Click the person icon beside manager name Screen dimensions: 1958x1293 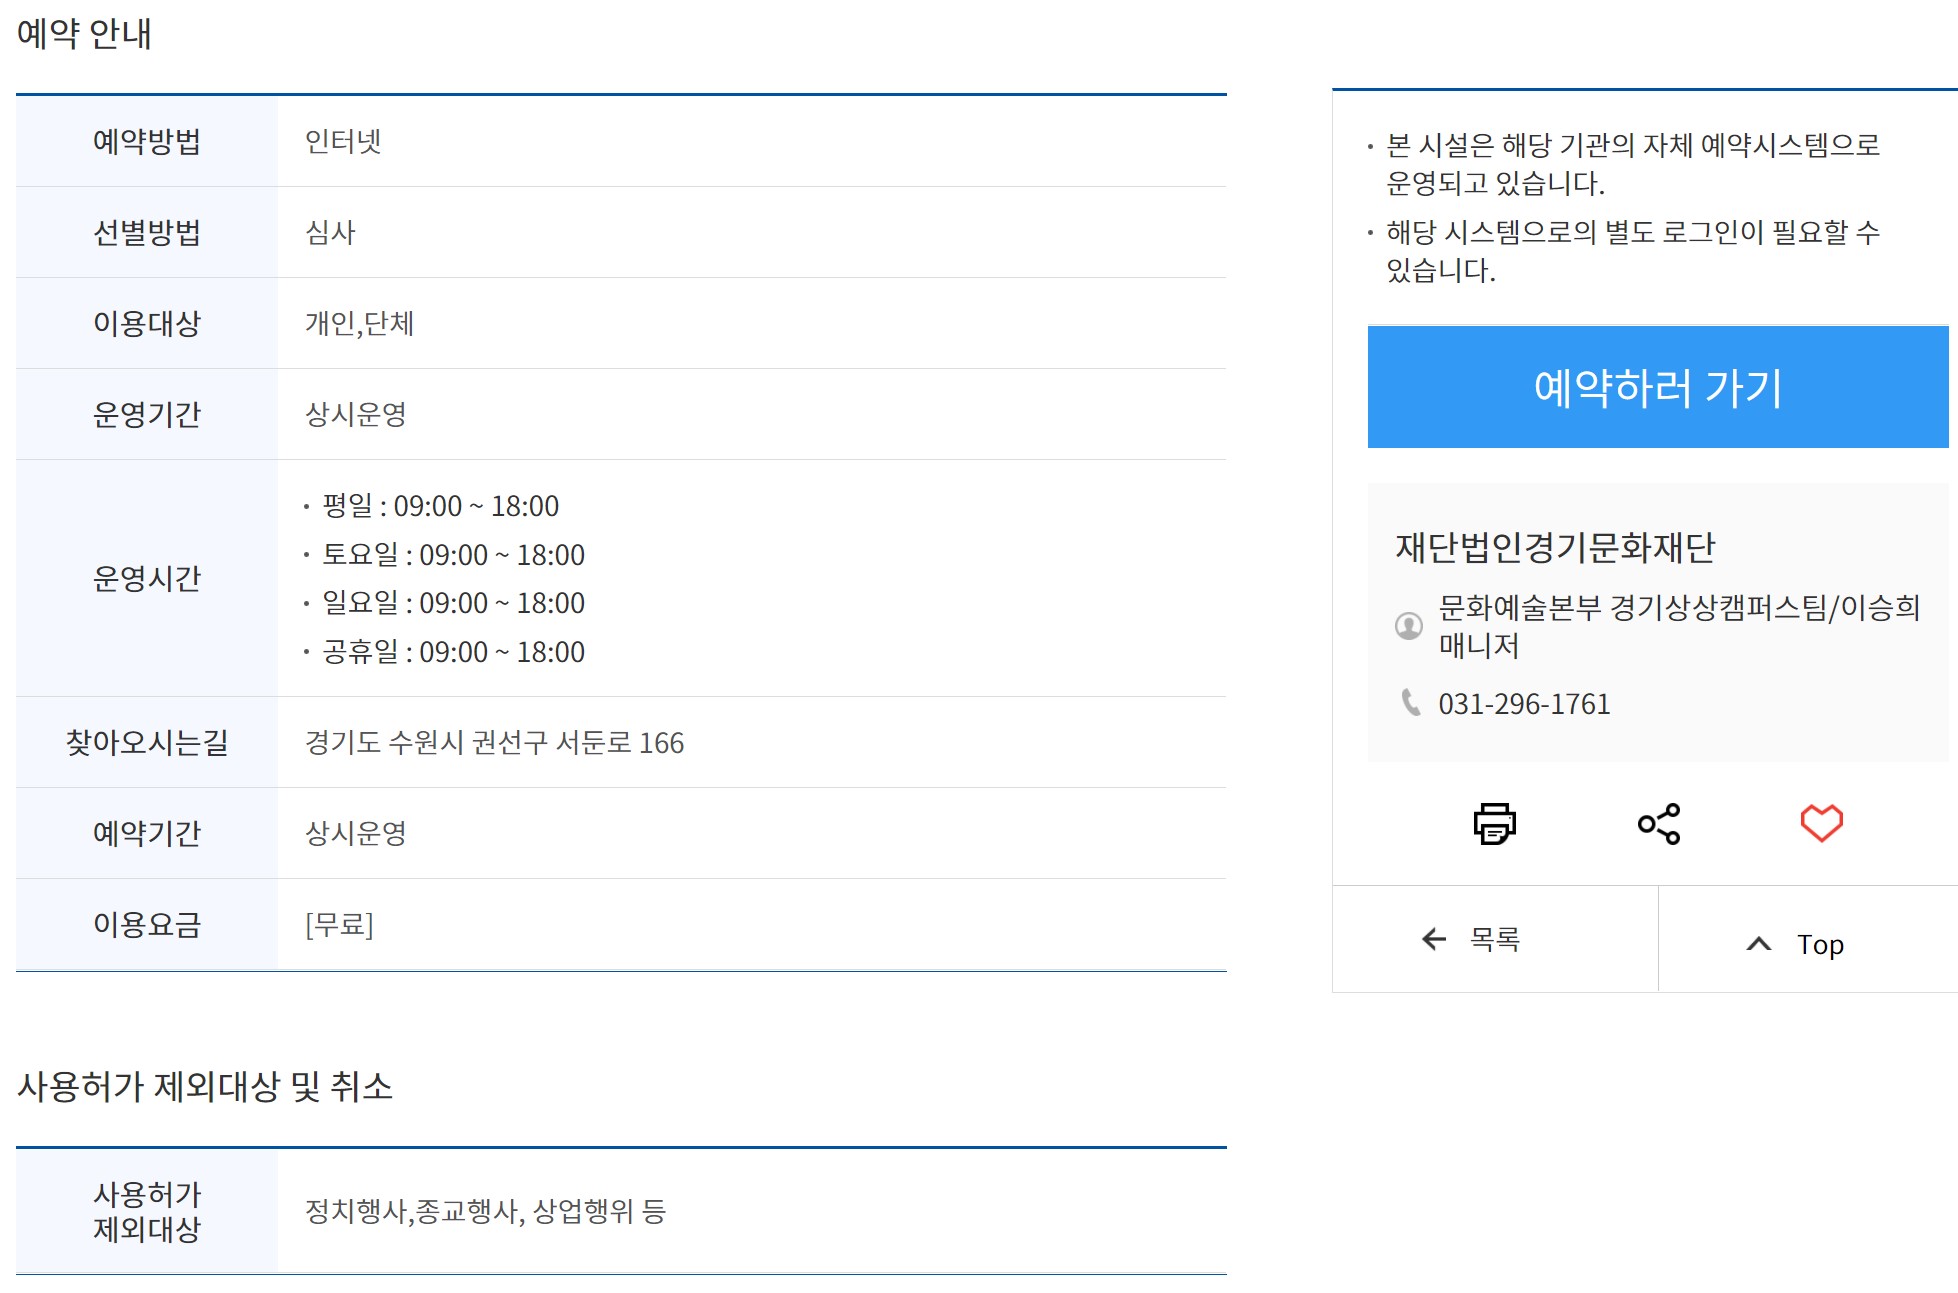tap(1408, 625)
